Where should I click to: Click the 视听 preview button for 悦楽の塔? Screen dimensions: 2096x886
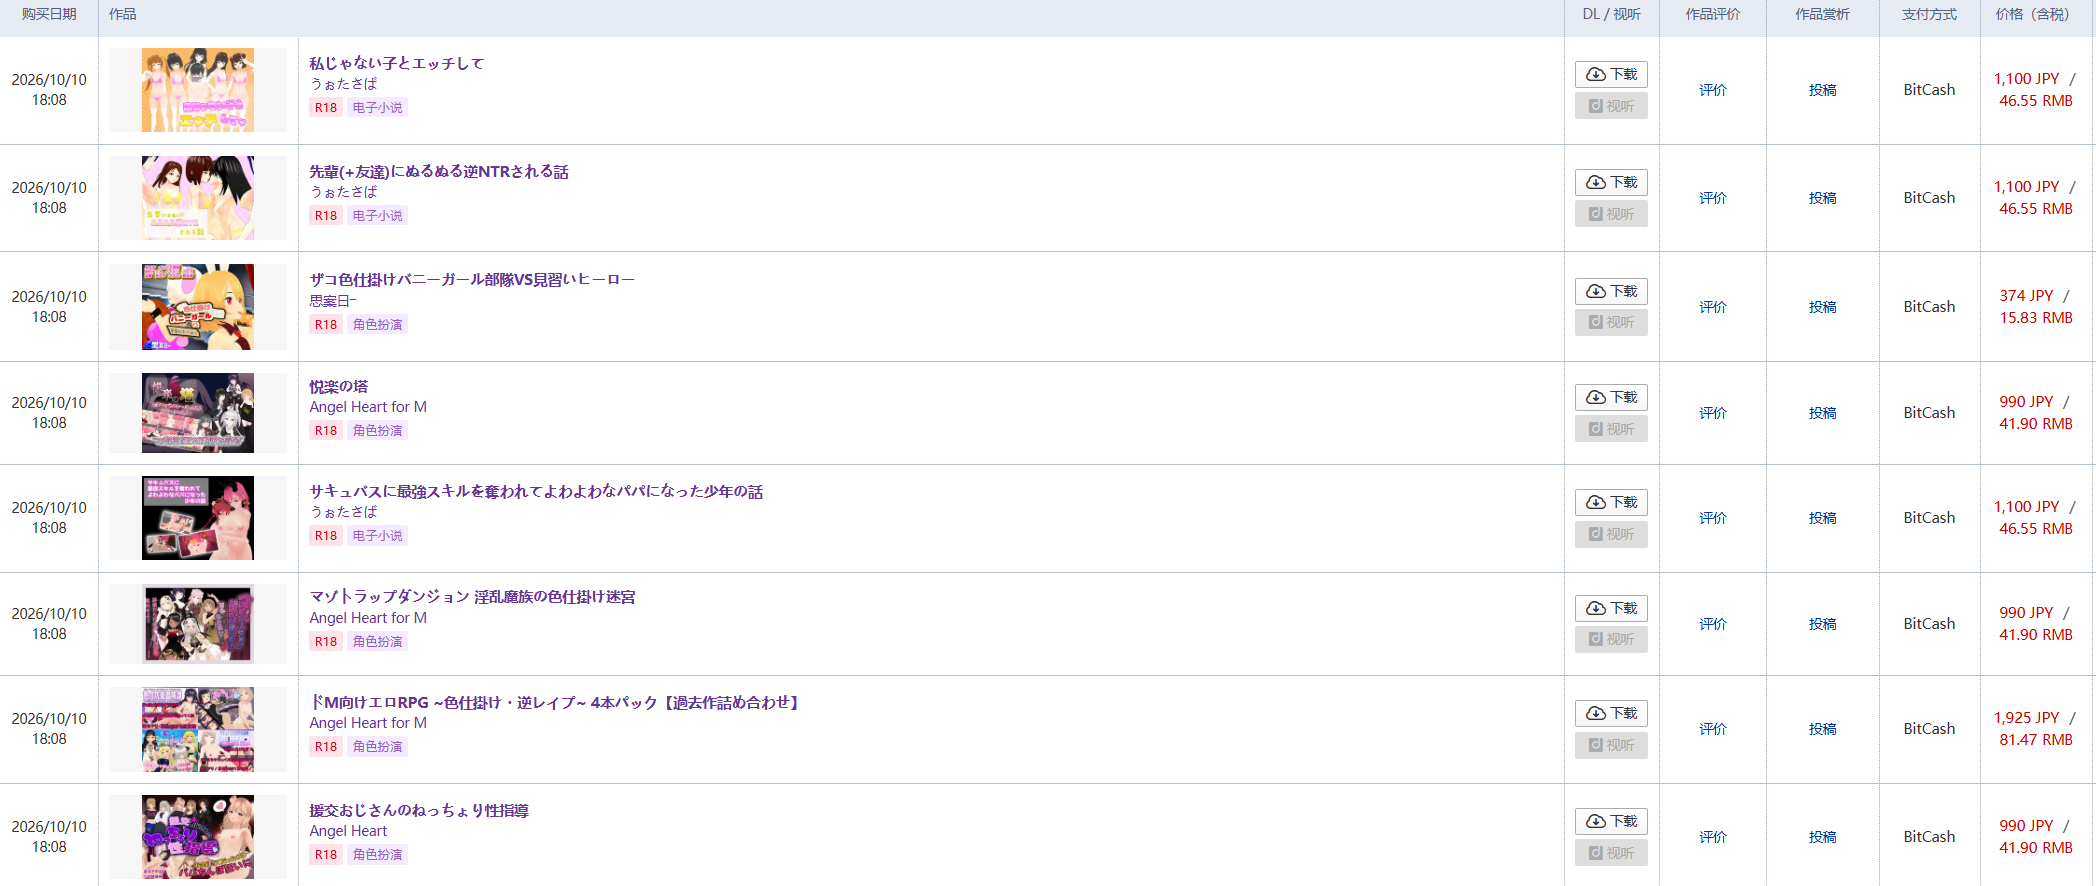tap(1611, 429)
